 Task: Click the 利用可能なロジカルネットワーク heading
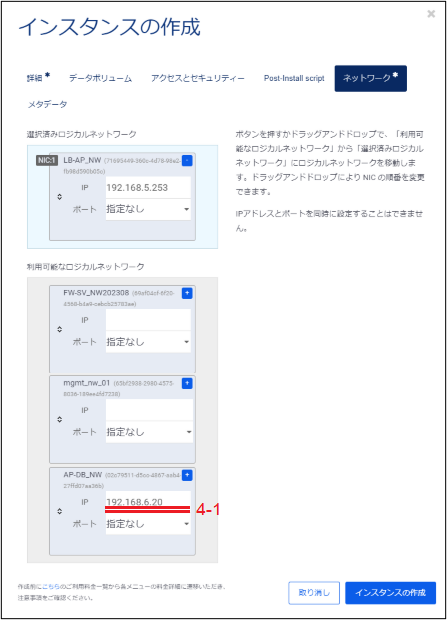[x=85, y=267]
